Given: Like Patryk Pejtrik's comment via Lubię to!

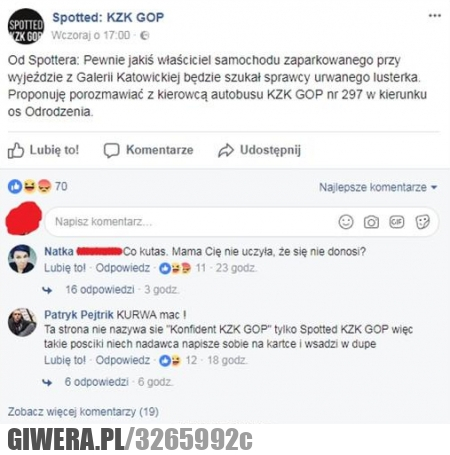Looking at the screenshot, I should coord(65,360).
